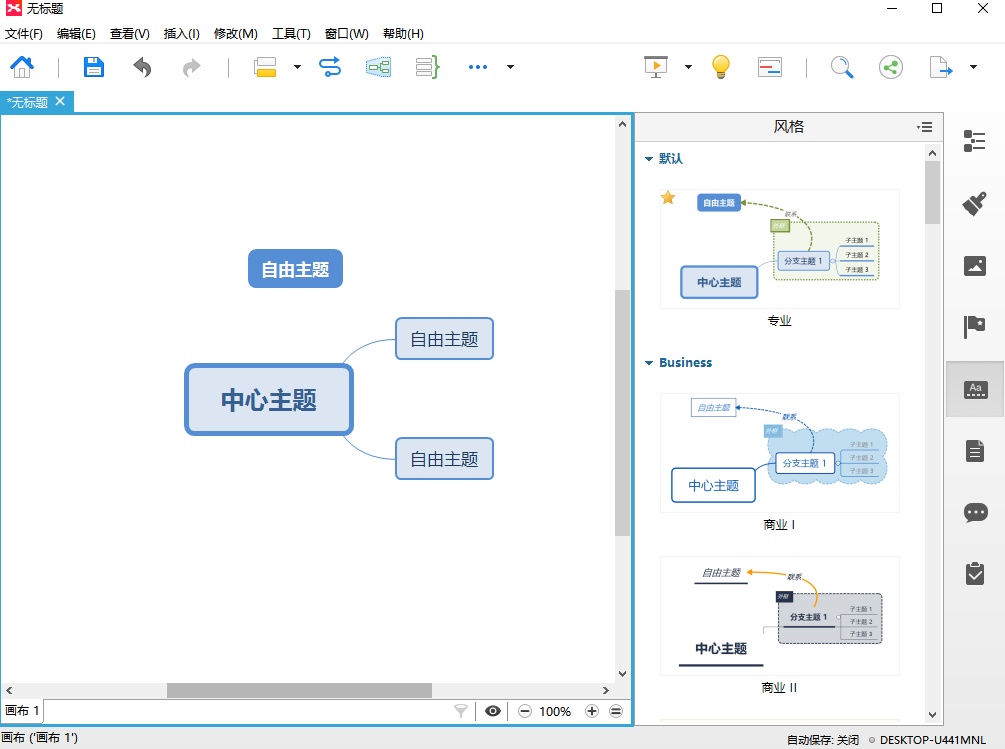This screenshot has height=749, width=1005.
Task: Open the Markers flag panel
Action: [x=974, y=327]
